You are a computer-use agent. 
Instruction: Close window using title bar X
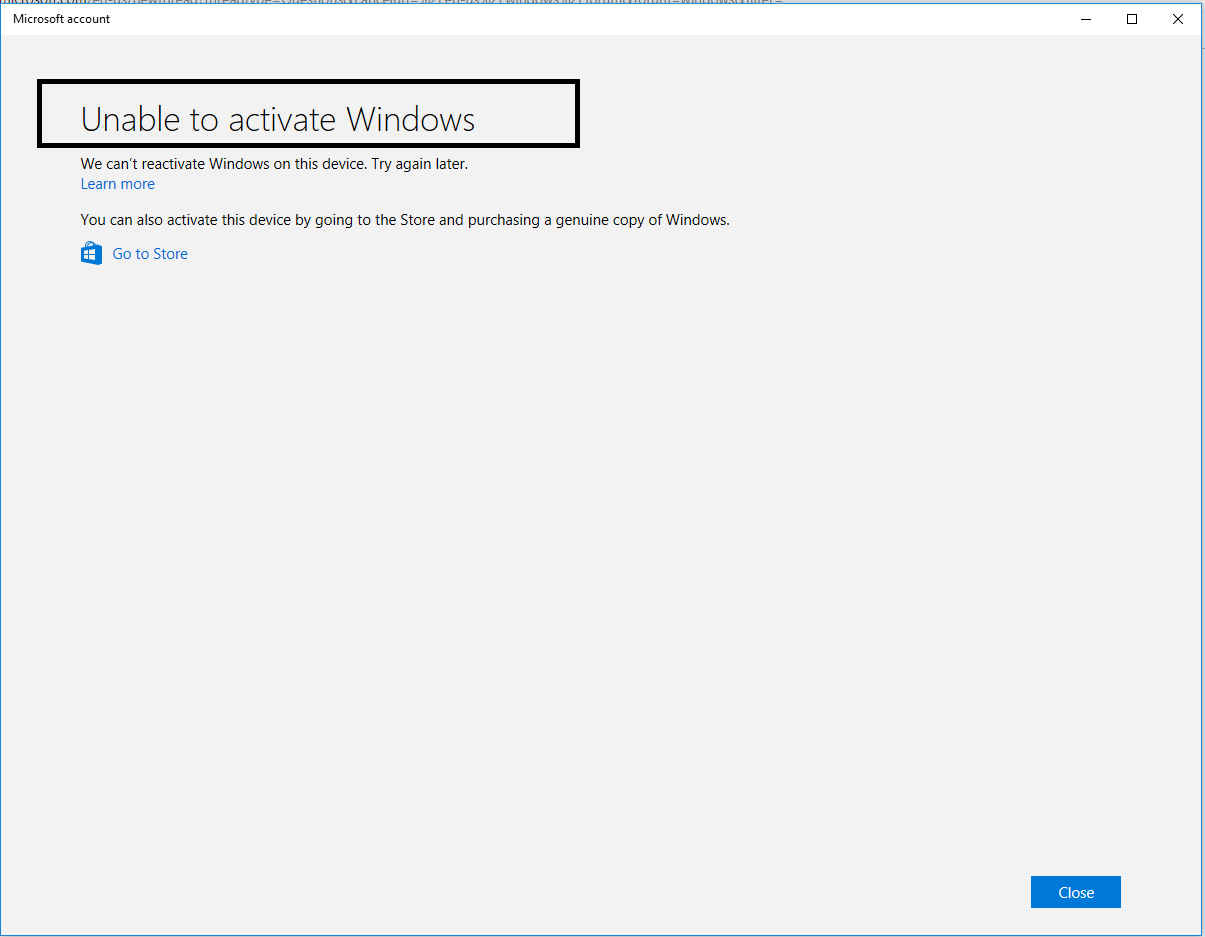coord(1178,19)
